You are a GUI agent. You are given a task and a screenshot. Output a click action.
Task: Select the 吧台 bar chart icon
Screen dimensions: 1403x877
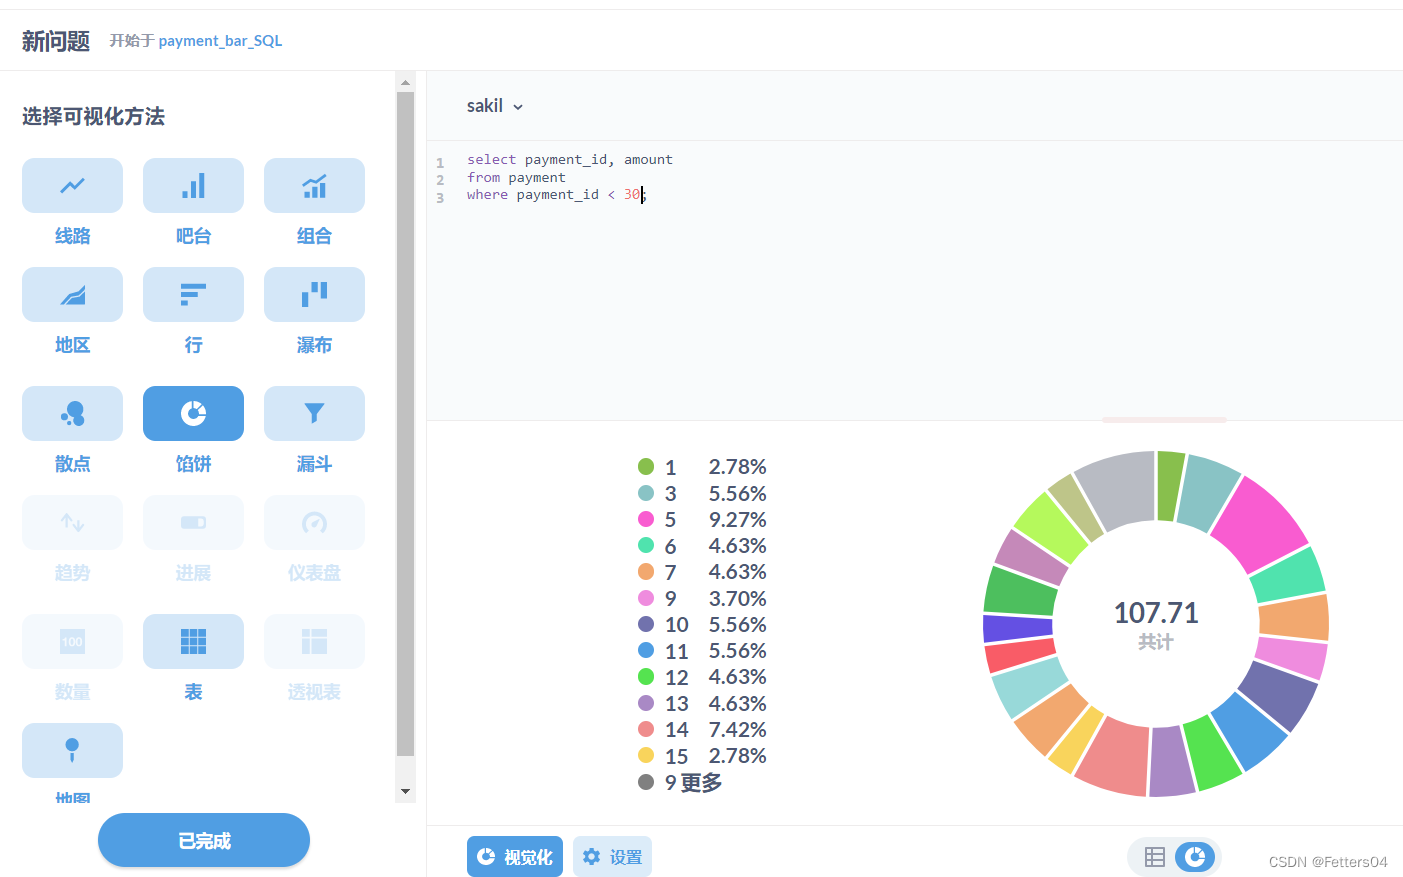(x=193, y=186)
